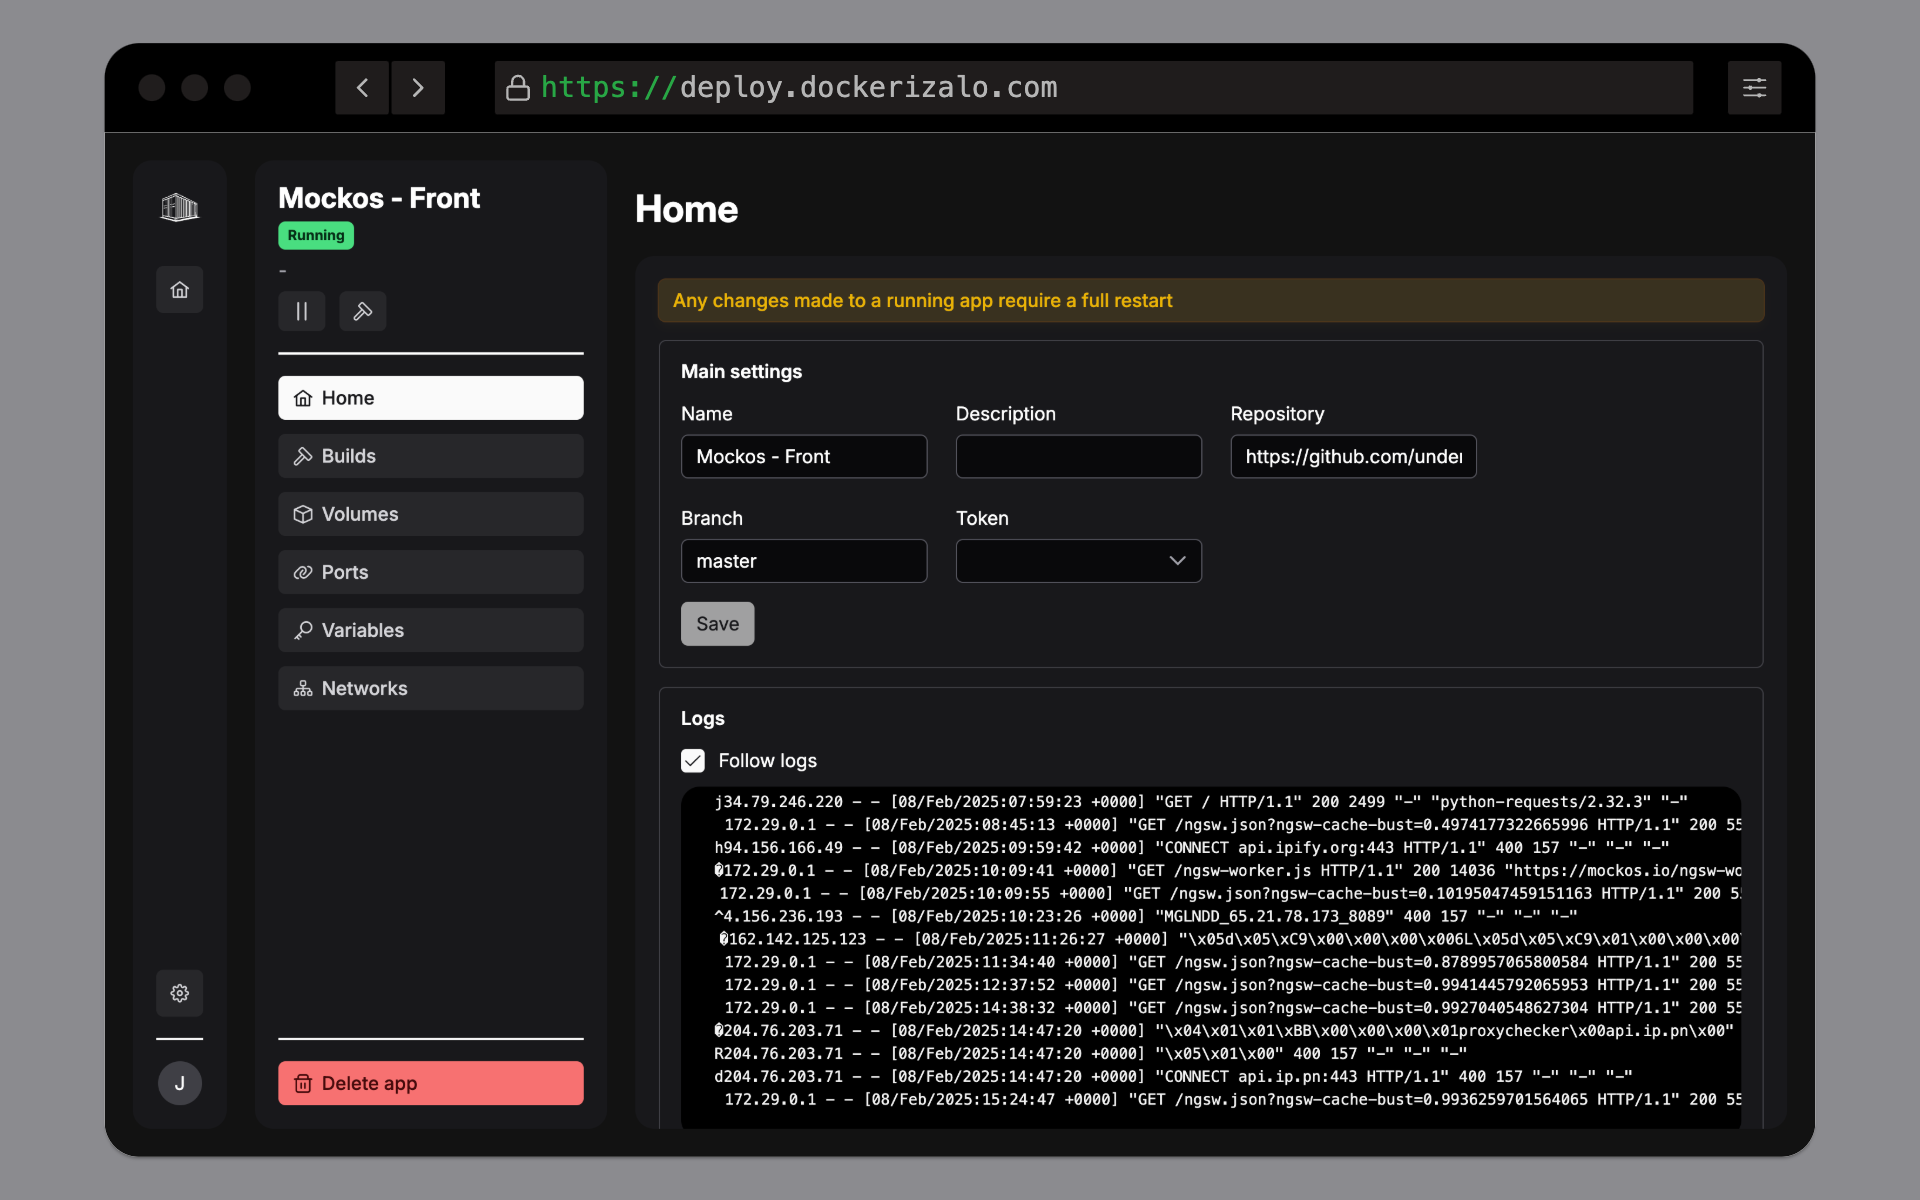This screenshot has width=1920, height=1200.
Task: Click the container logo icon in sidebar
Action: [180, 207]
